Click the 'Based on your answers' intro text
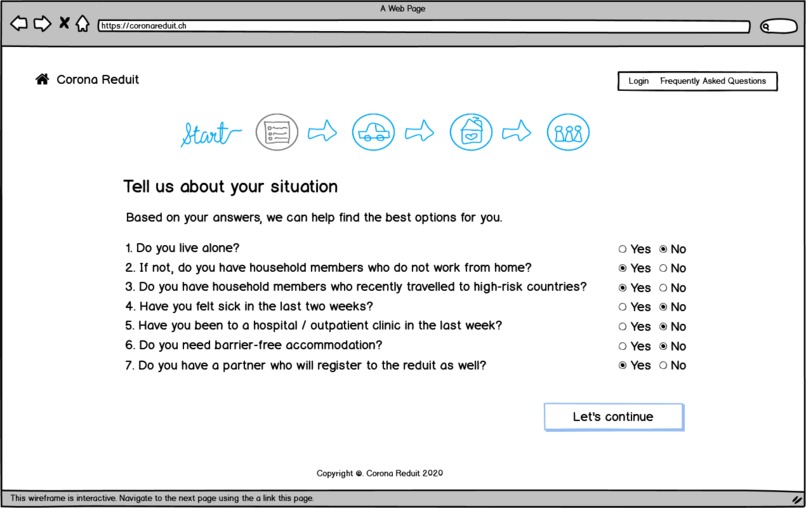 point(314,217)
